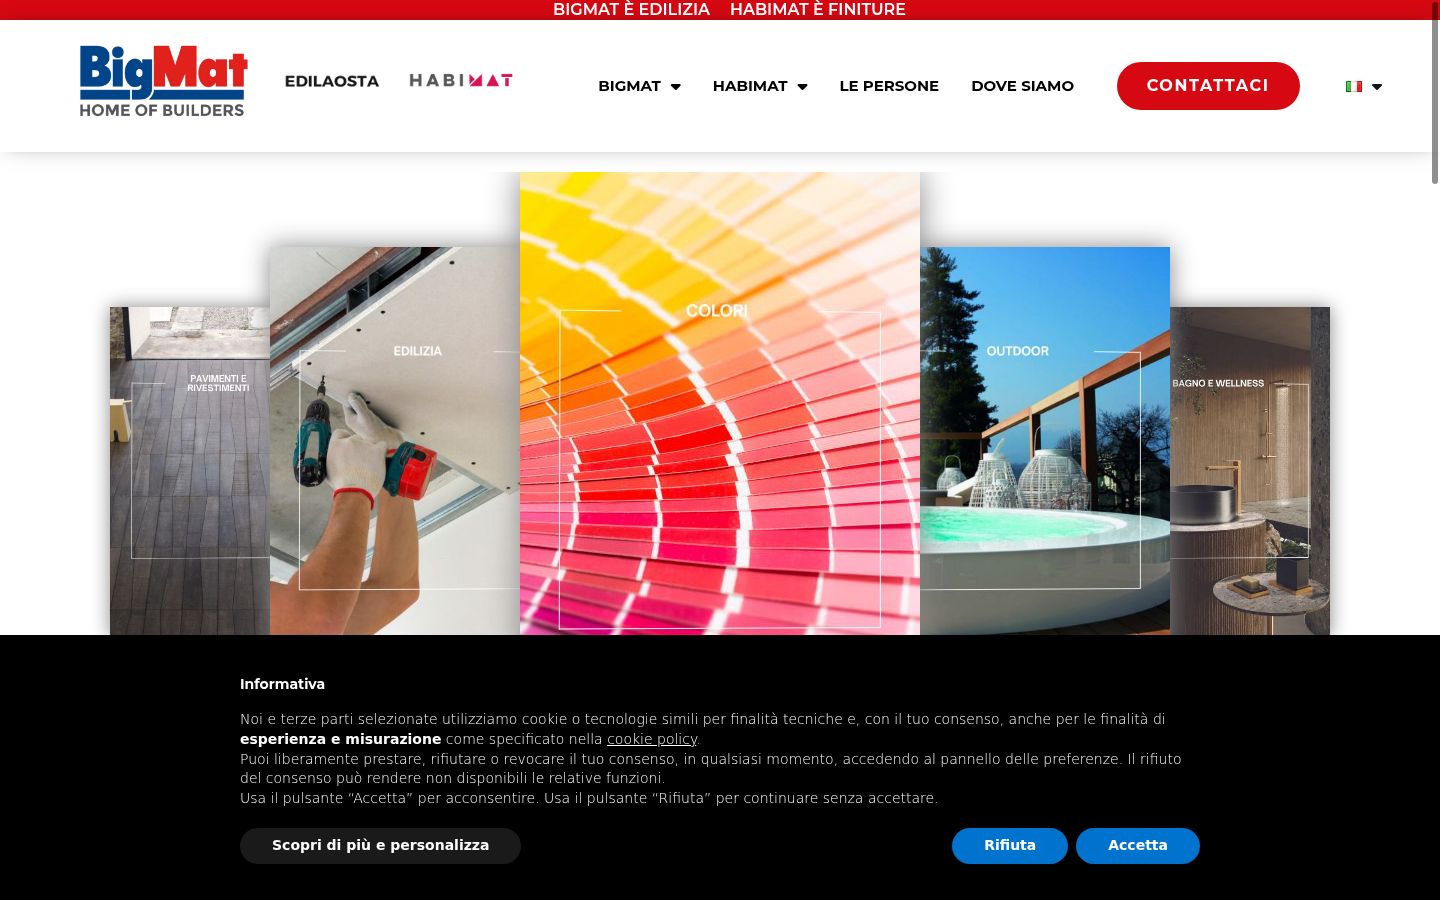Click the red CONTATTACI button
Screen dimensions: 1440x900
tap(1208, 86)
